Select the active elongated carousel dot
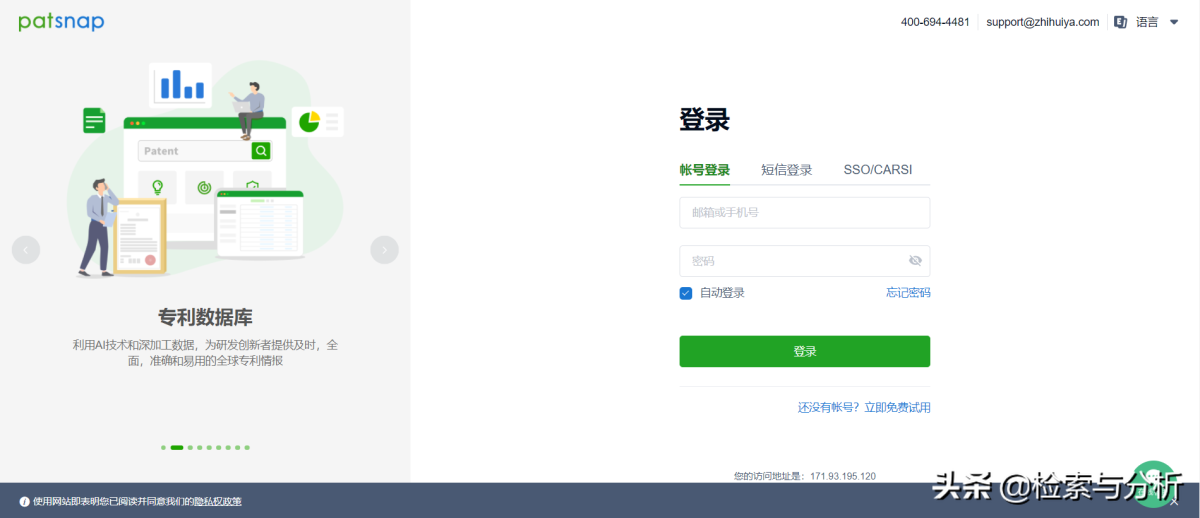1200x518 pixels. [177, 447]
